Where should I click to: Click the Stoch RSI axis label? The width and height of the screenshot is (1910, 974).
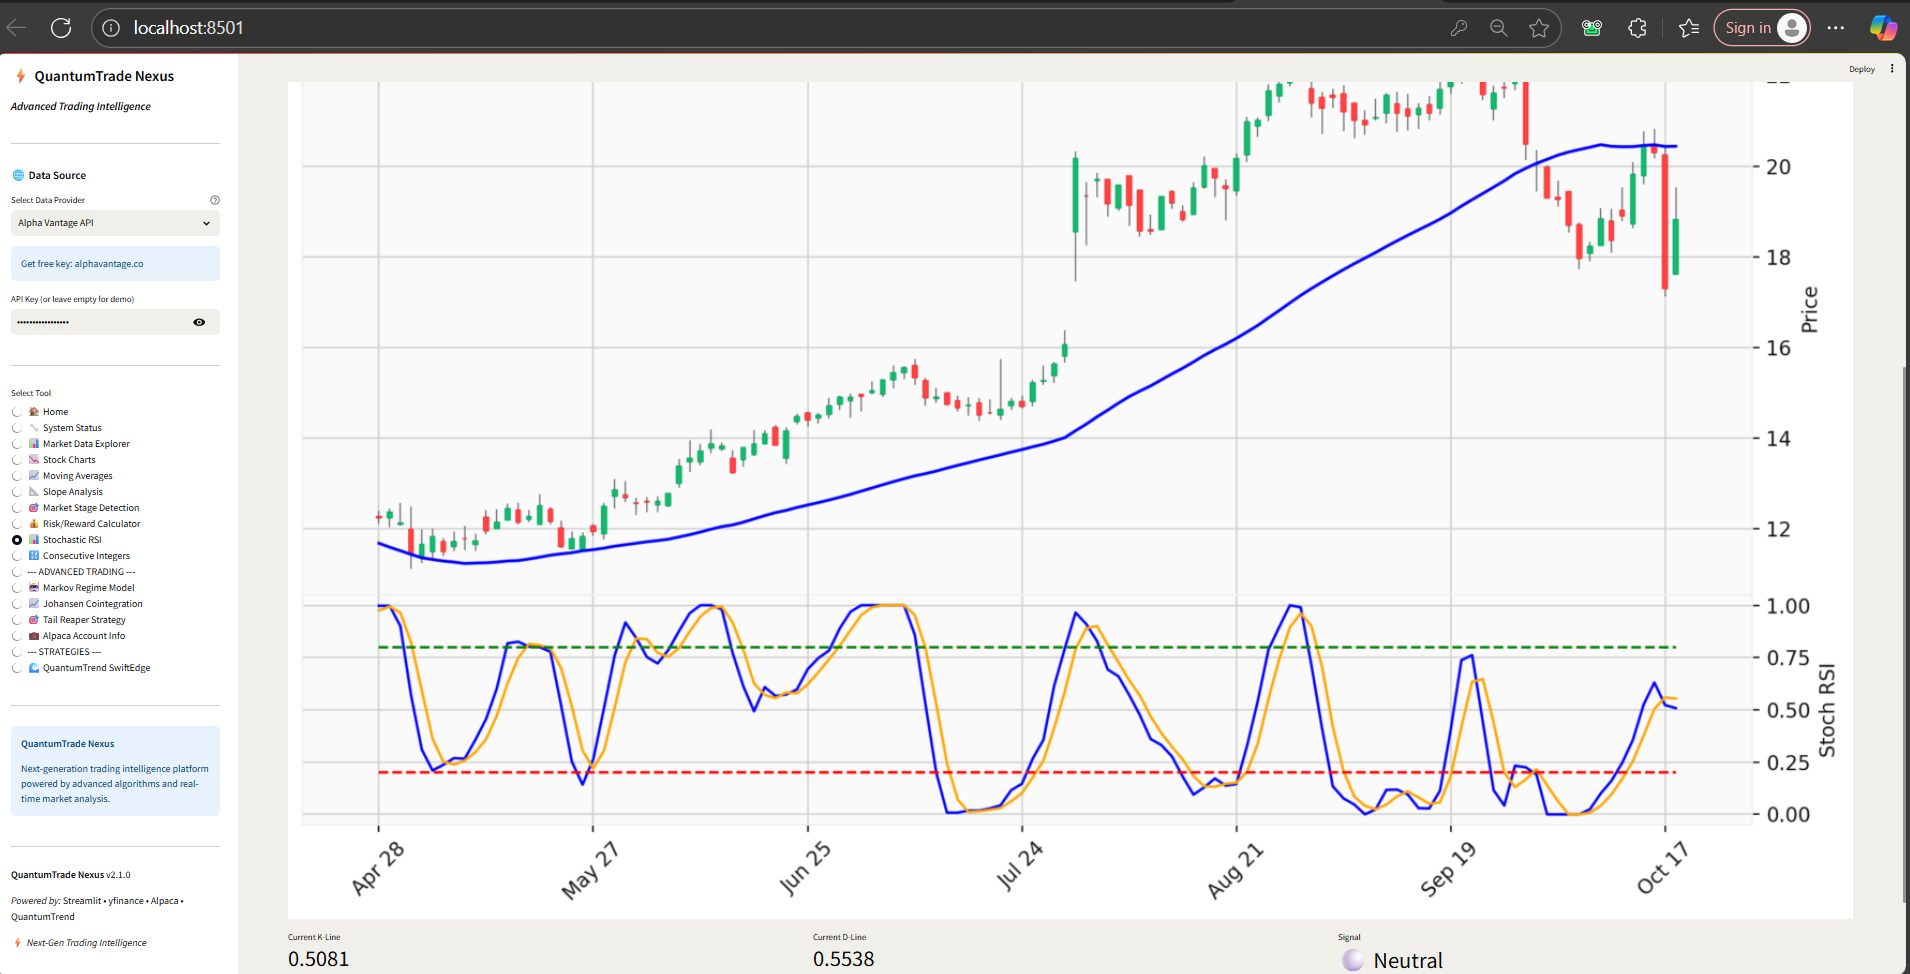[1827, 710]
